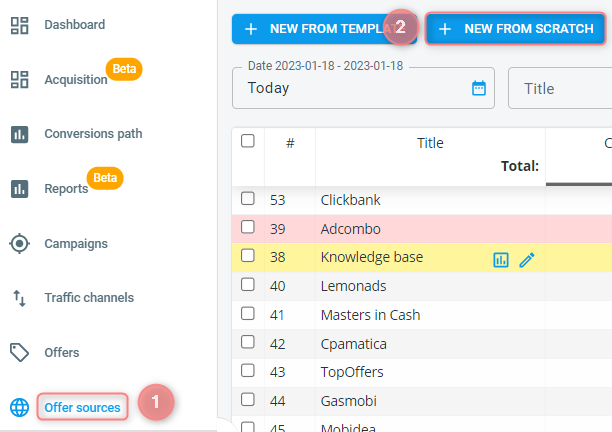Open the Today date range dropdown

click(350, 88)
